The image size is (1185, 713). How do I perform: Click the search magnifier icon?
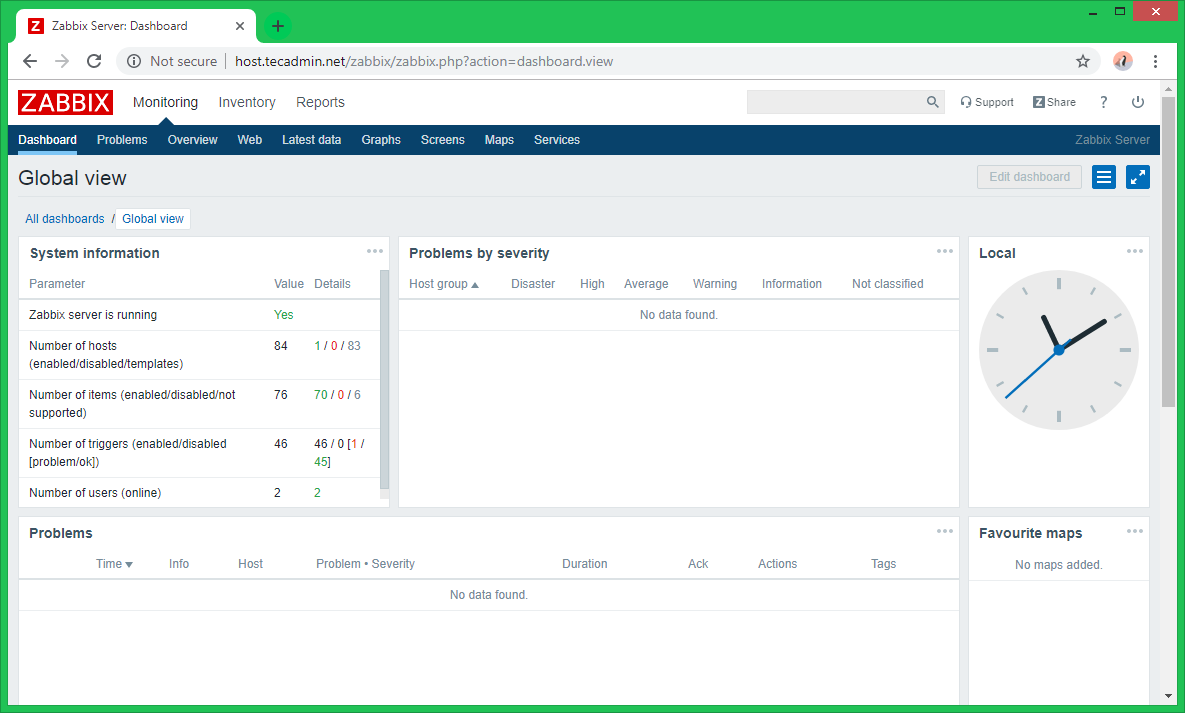[x=932, y=102]
